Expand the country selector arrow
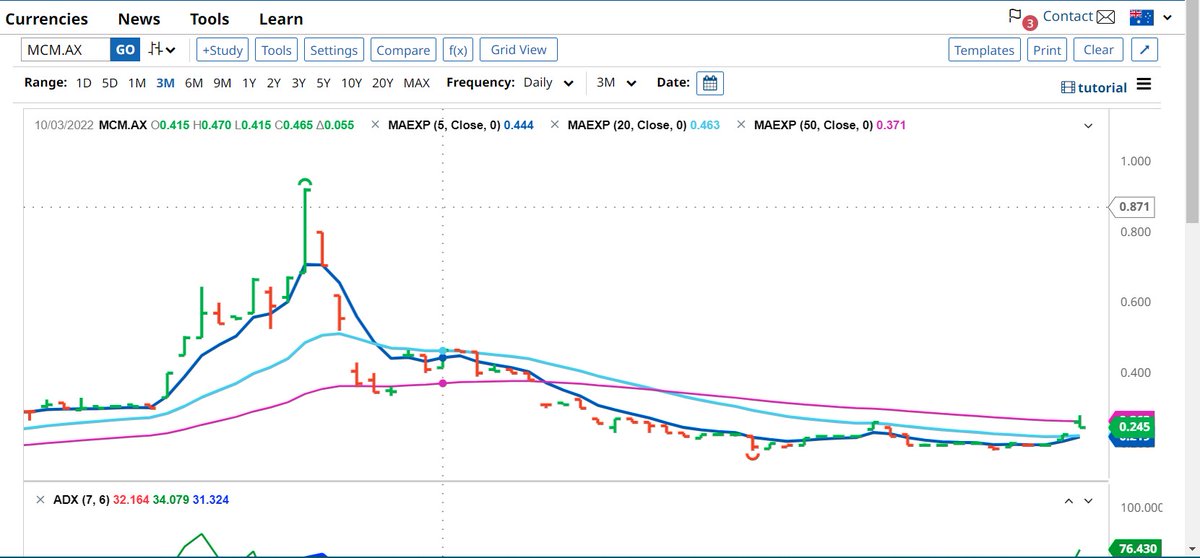Viewport: 1200px width, 558px height. click(1169, 17)
